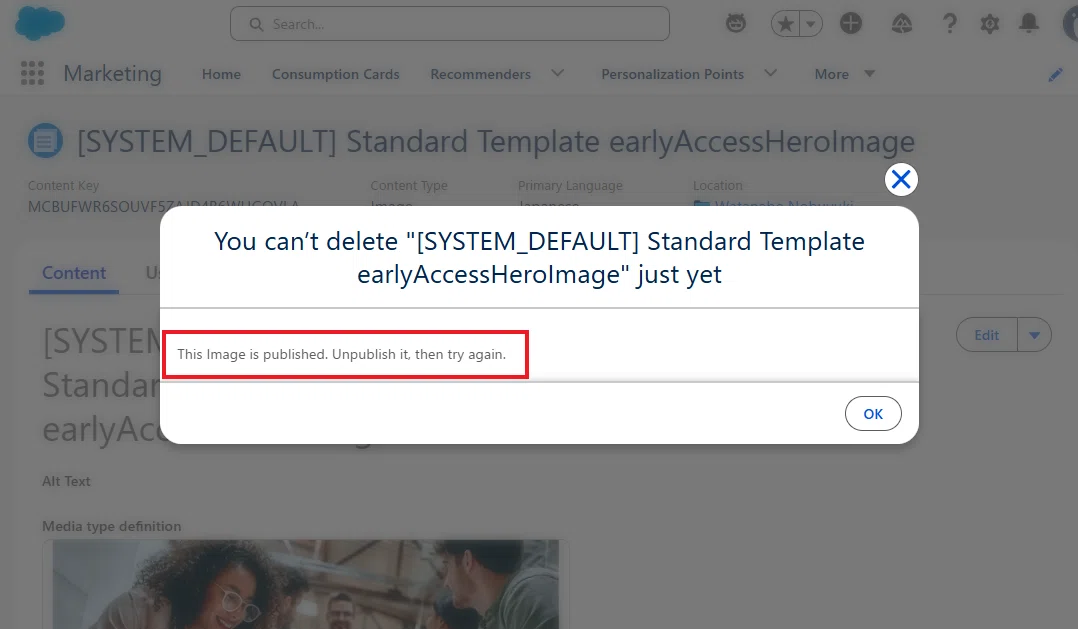Click the pencil edit navigation icon

coord(1055,74)
